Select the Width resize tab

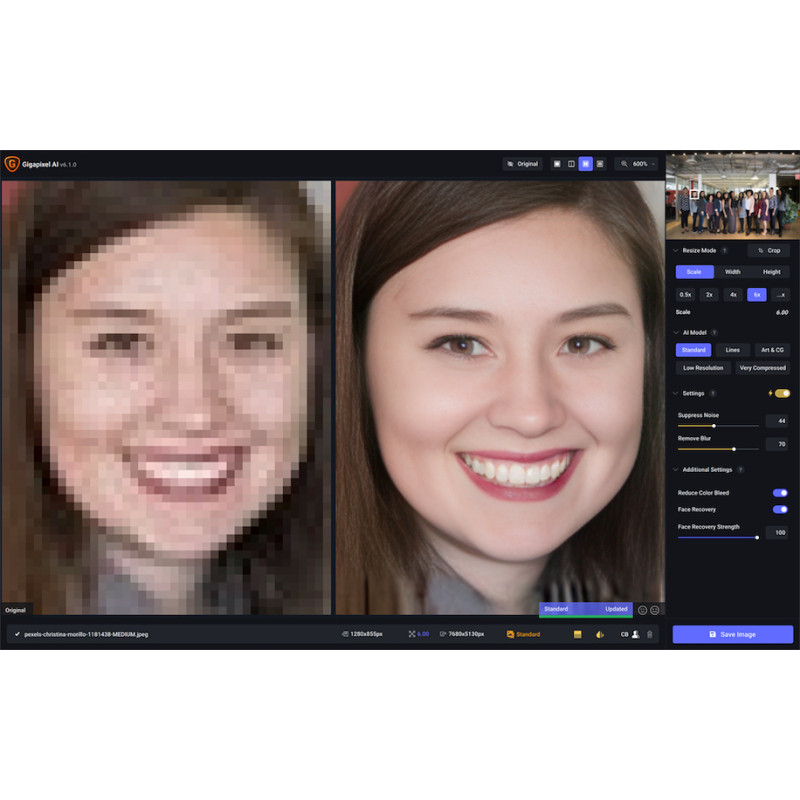[732, 271]
